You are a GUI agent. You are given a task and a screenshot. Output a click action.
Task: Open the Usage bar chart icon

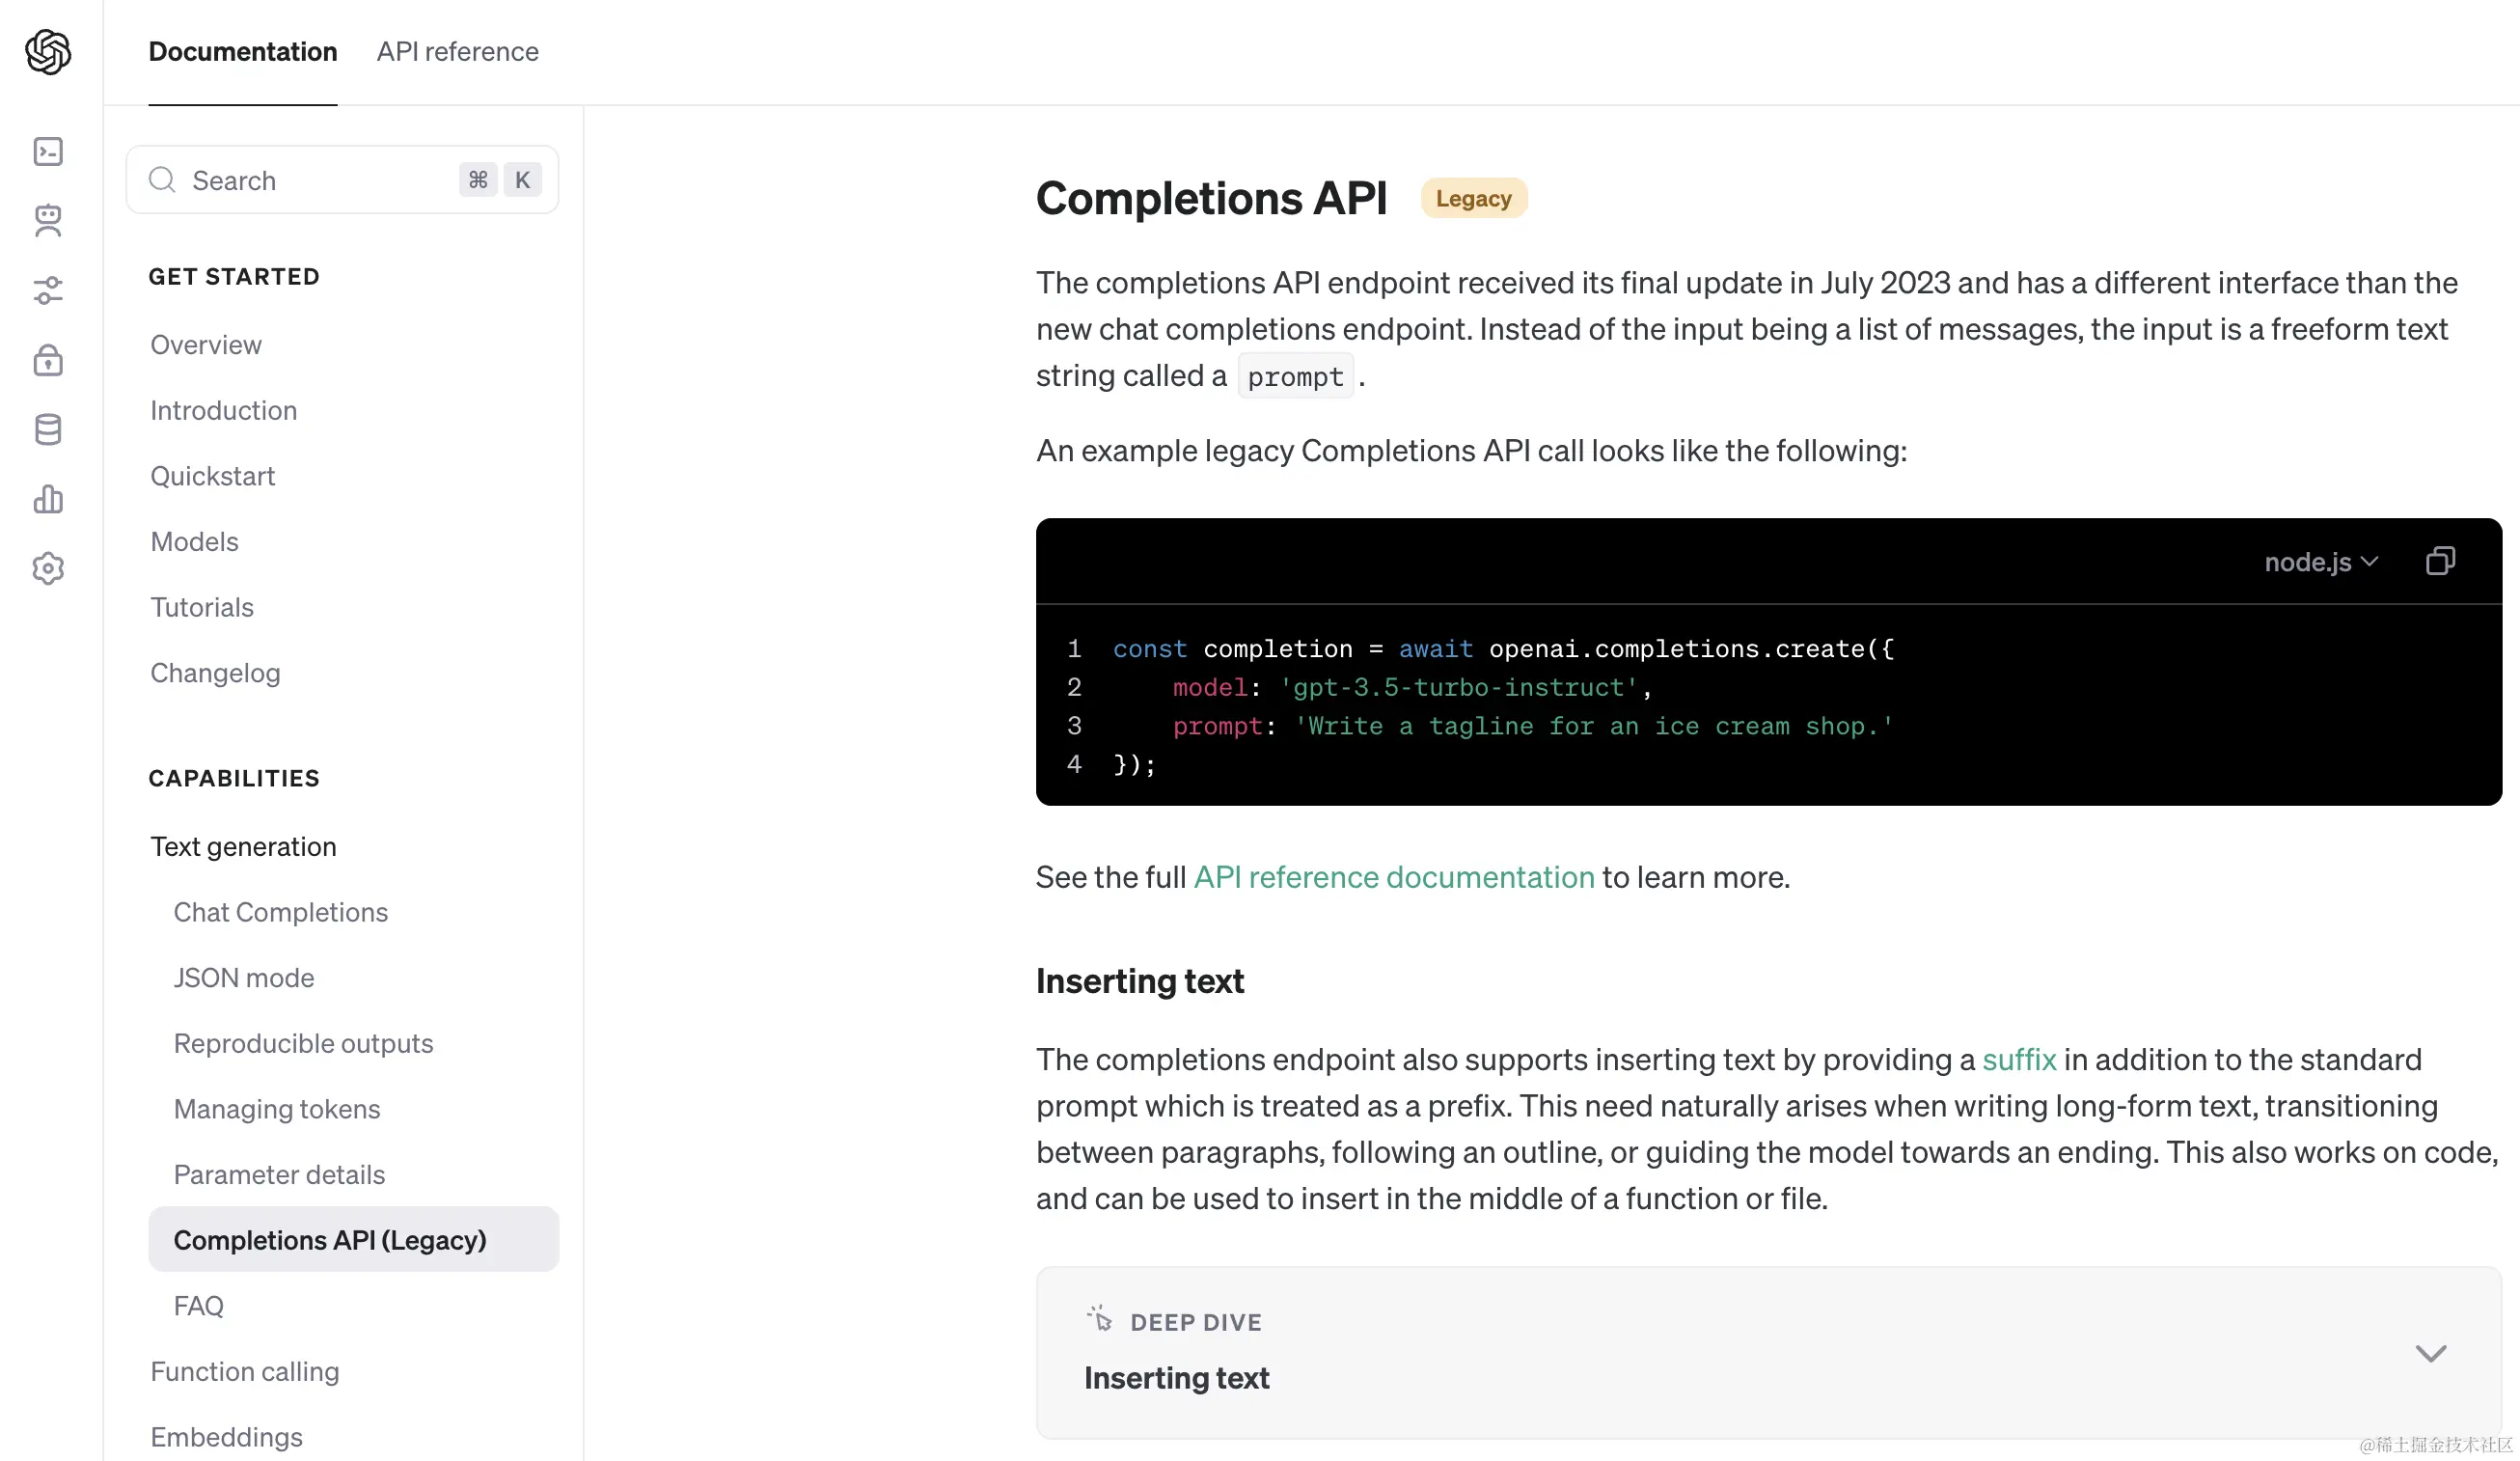tap(48, 499)
